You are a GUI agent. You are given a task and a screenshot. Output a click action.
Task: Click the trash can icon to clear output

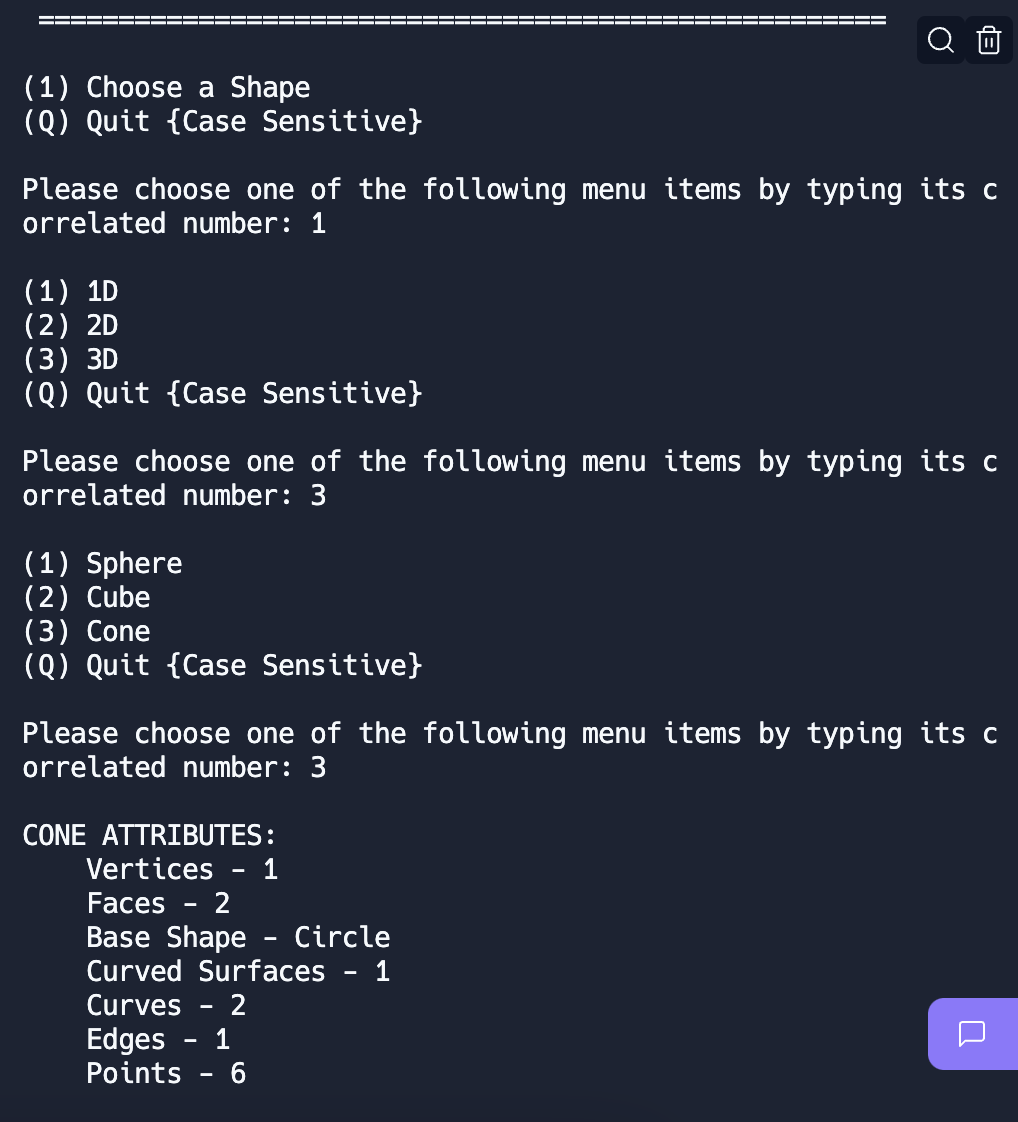989,40
